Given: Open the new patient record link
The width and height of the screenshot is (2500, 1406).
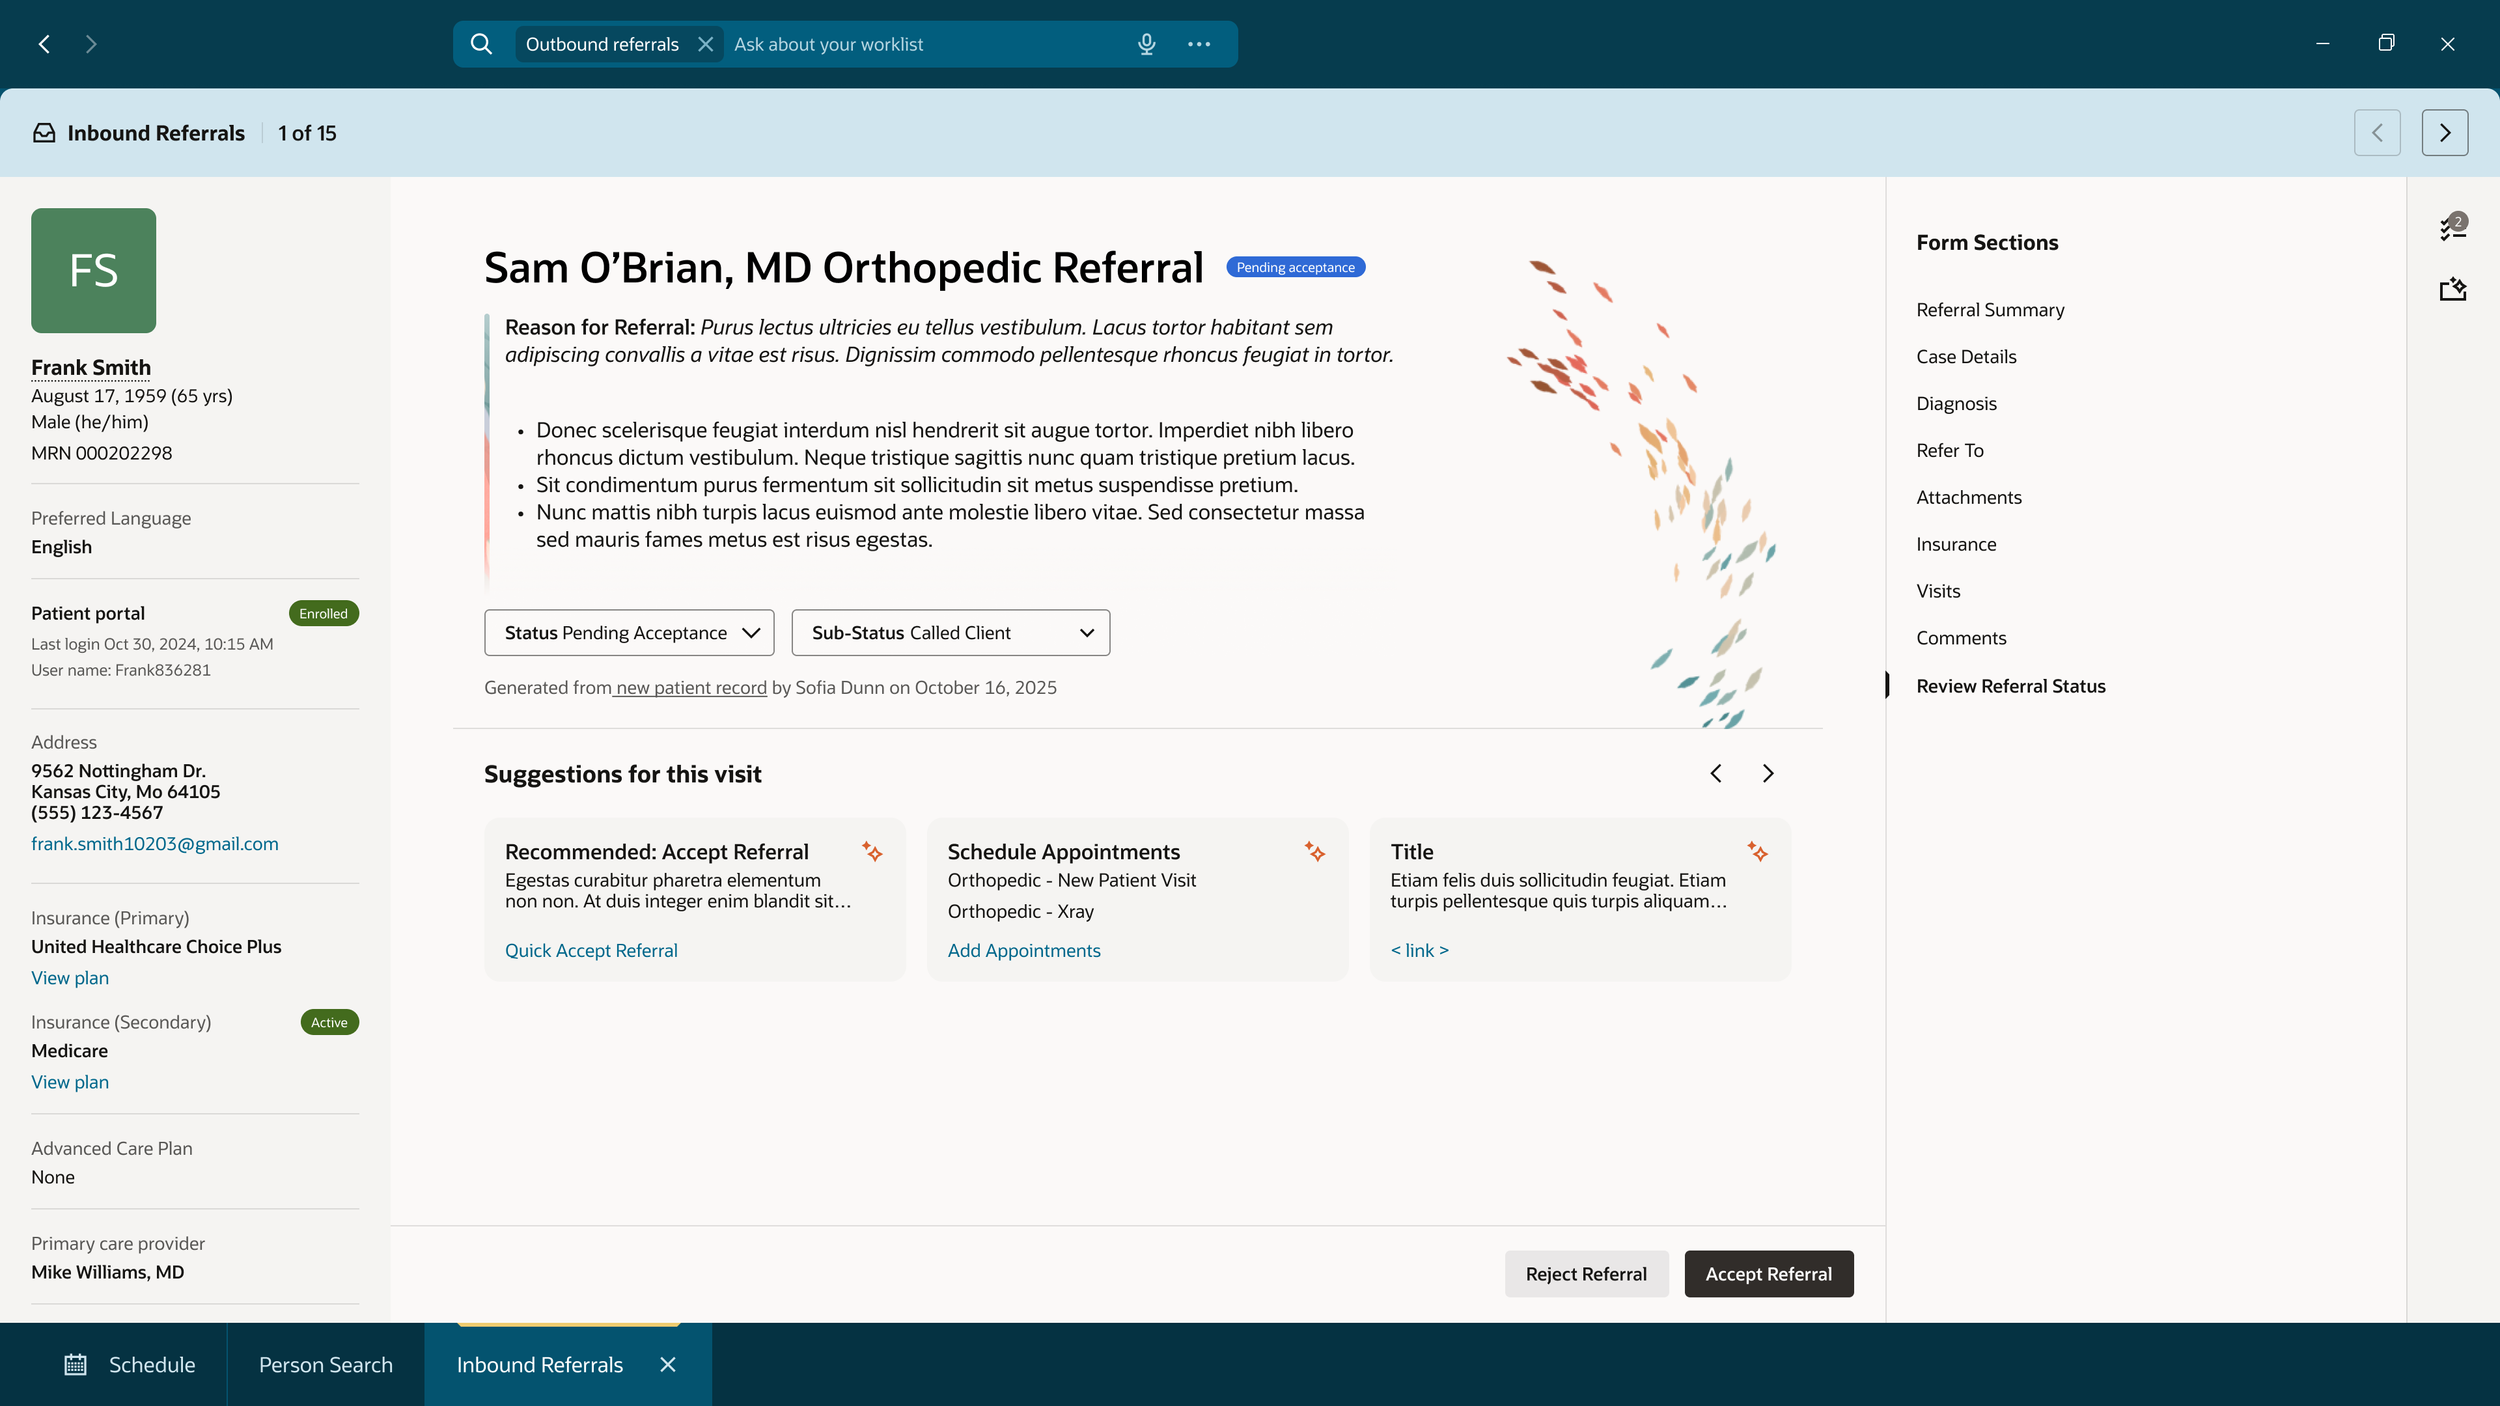Looking at the screenshot, I should click(691, 687).
